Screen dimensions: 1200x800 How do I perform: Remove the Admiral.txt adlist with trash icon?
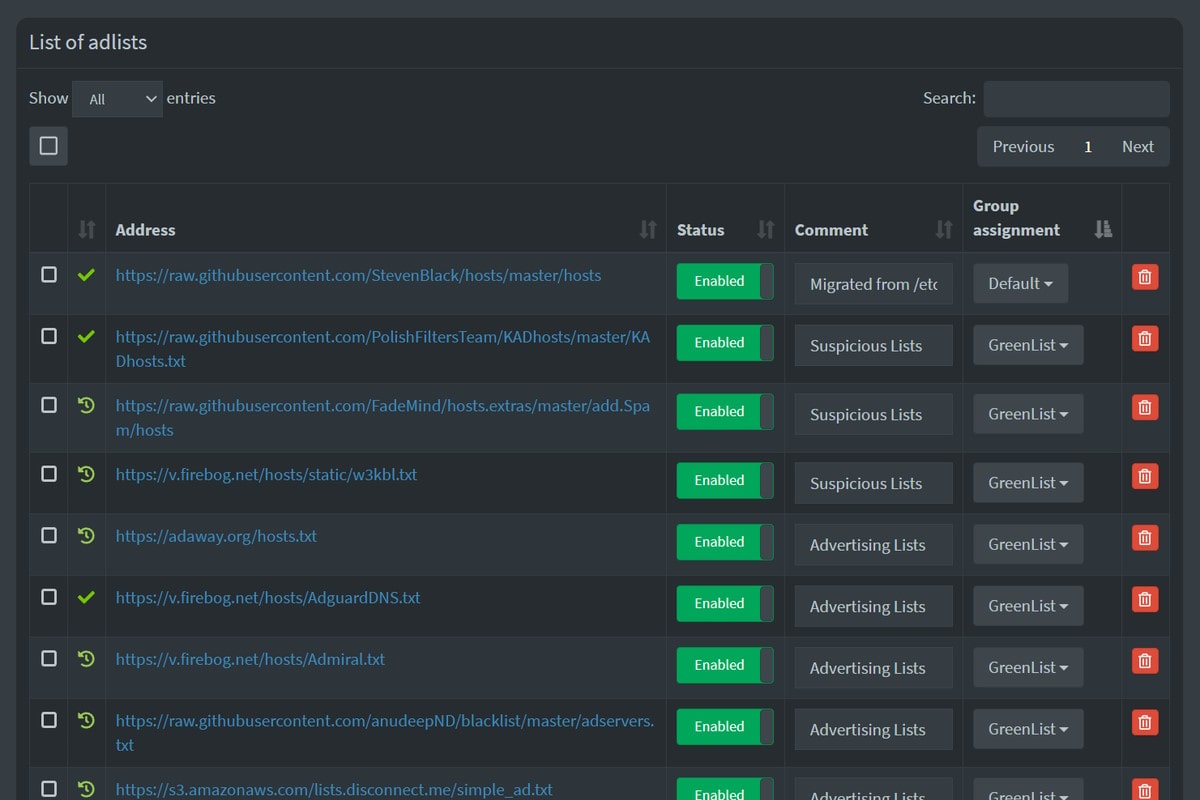coord(1145,661)
